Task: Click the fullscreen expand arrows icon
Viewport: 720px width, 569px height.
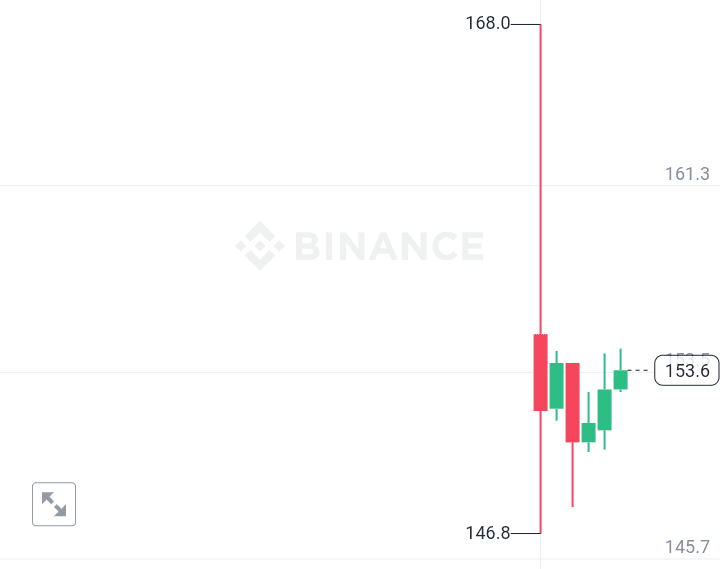Action: click(x=54, y=504)
